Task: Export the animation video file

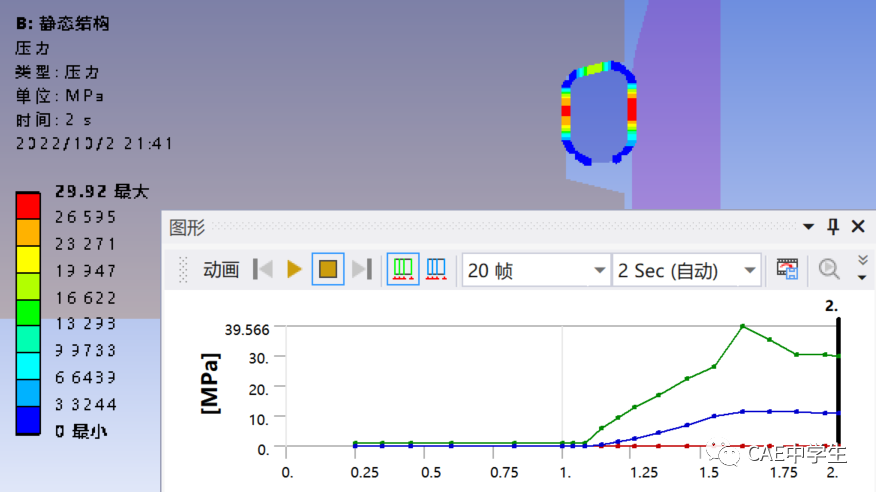Action: (788, 269)
